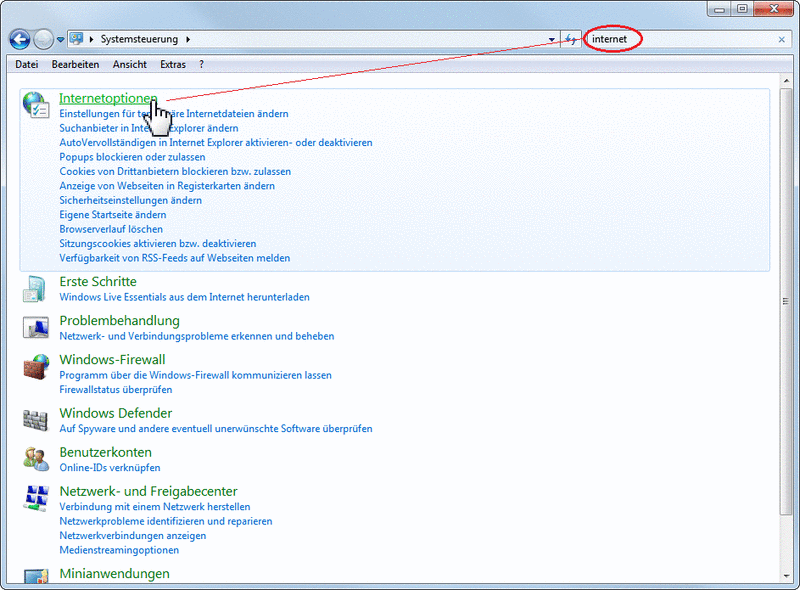Click Programm über die Windows-Firewall kommunizieren lassen

[195, 375]
